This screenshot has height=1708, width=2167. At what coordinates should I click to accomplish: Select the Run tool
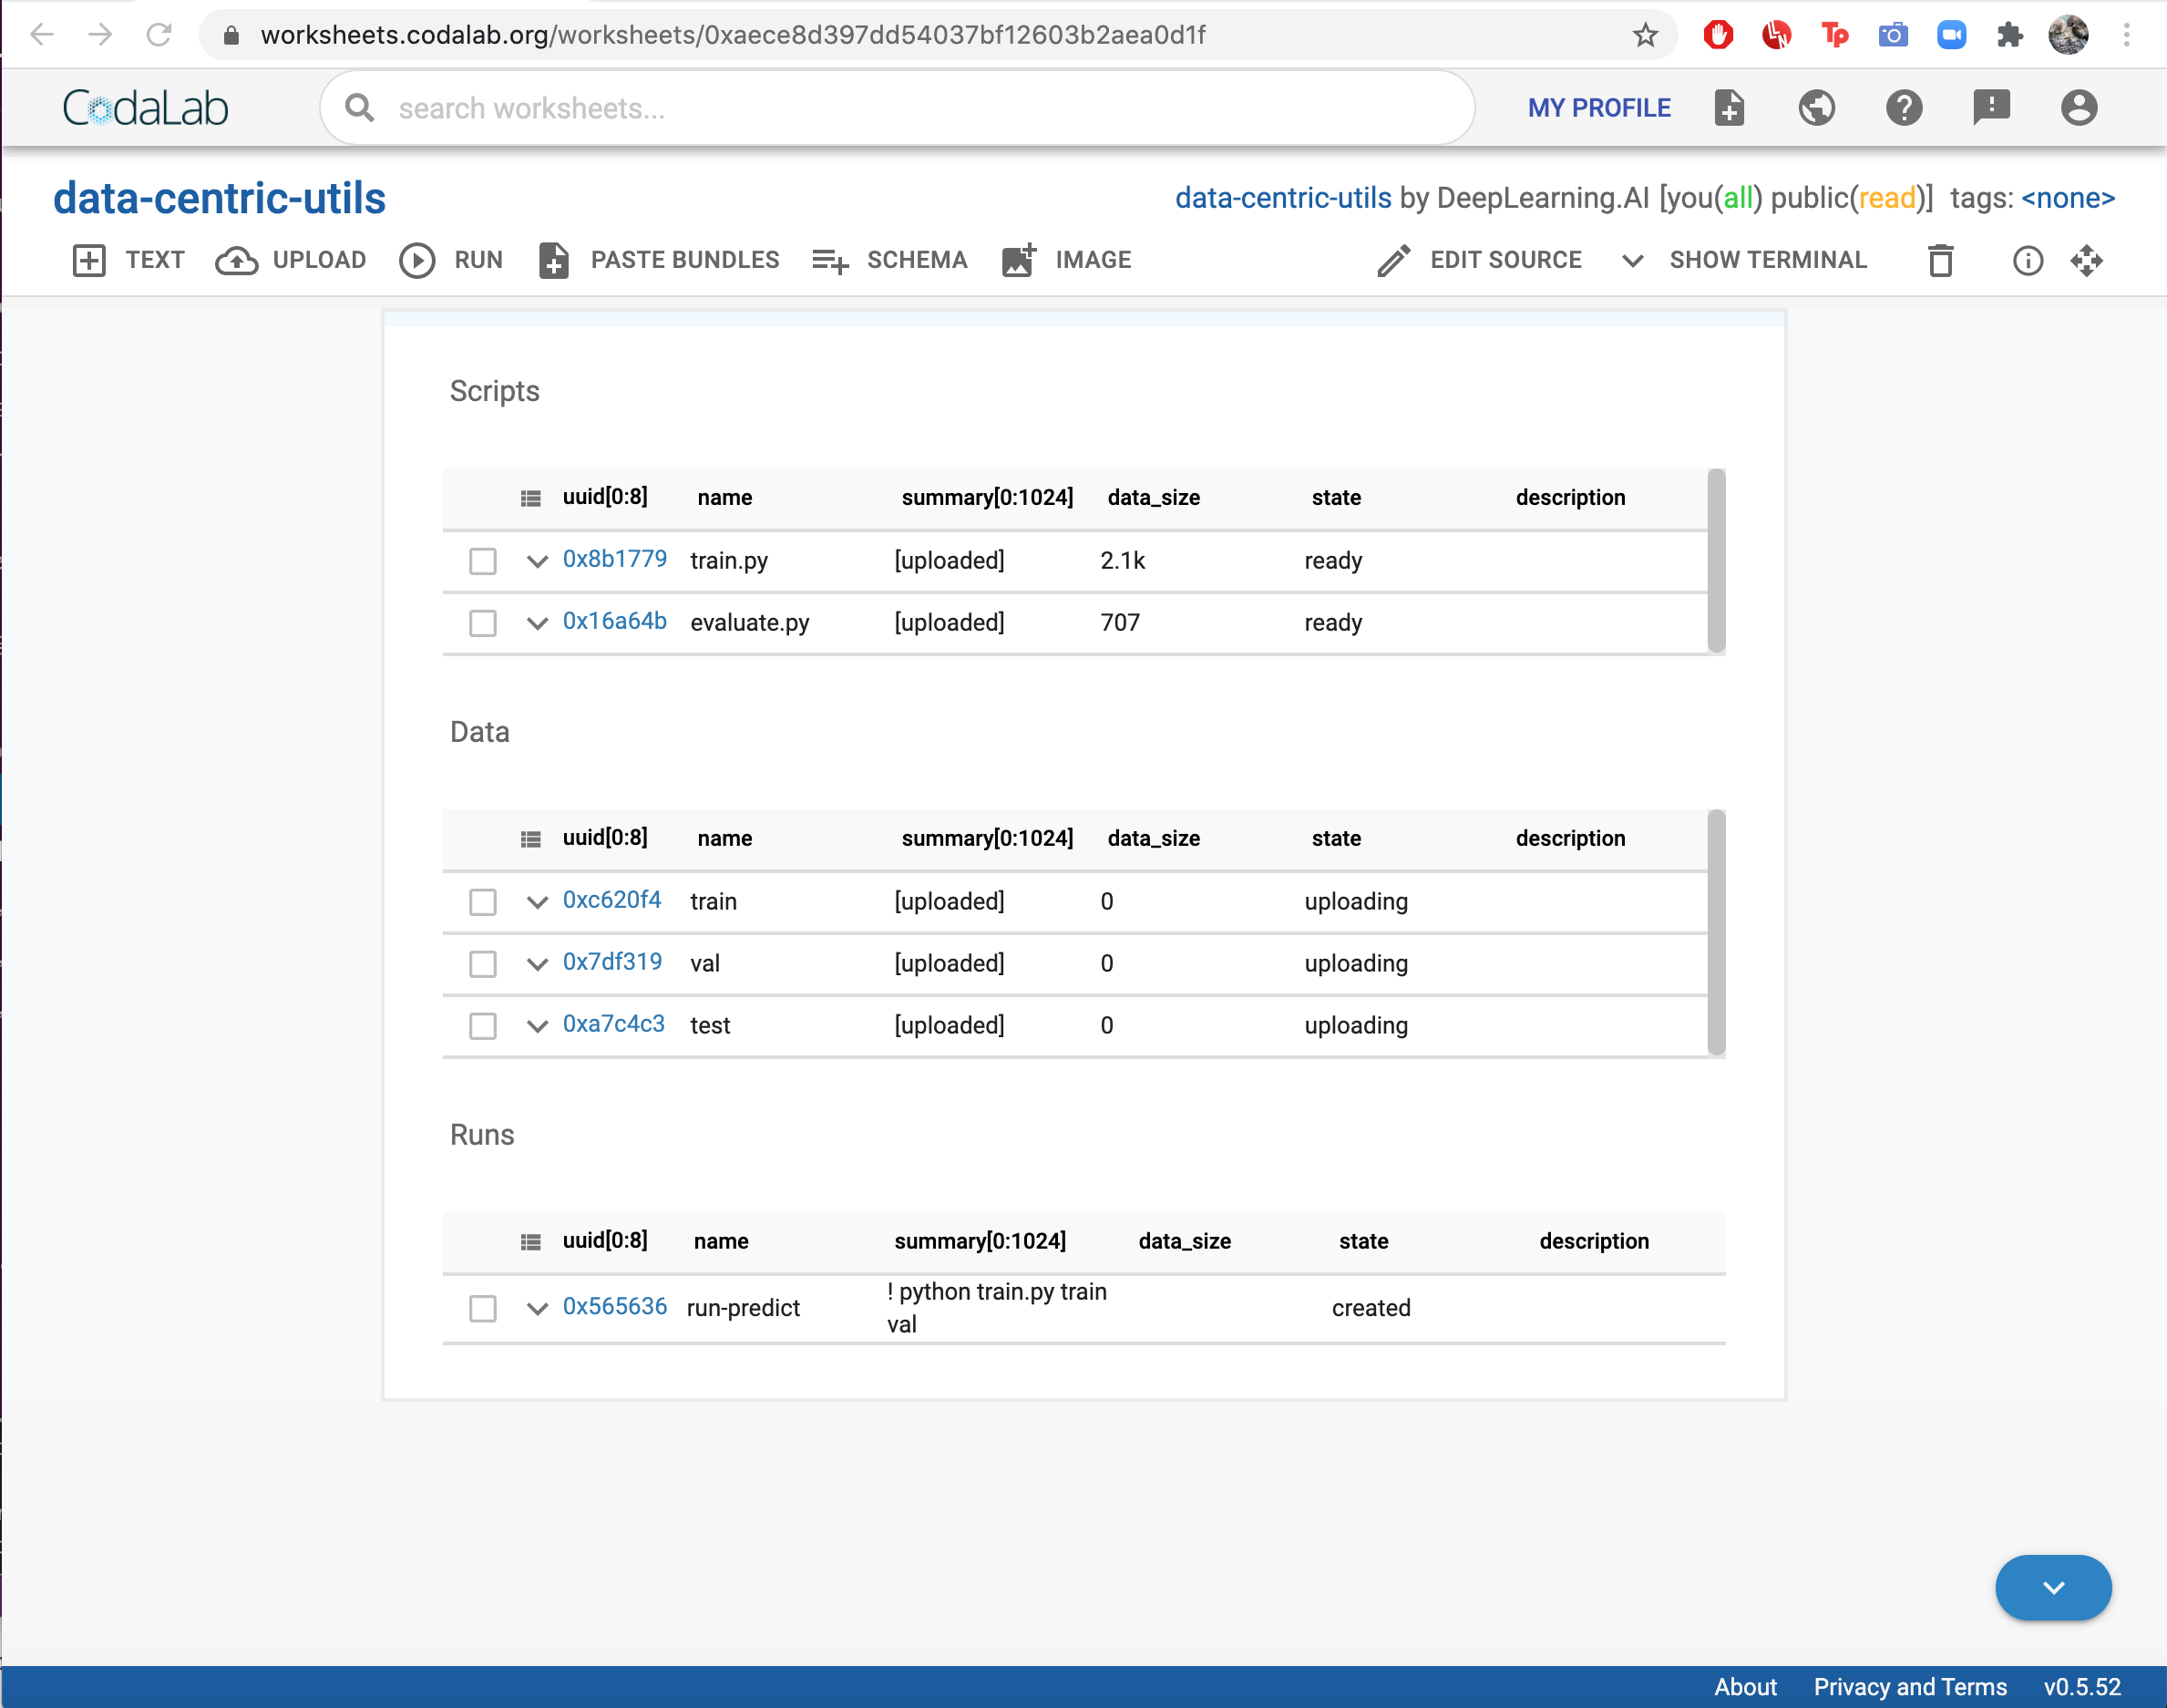tap(451, 260)
